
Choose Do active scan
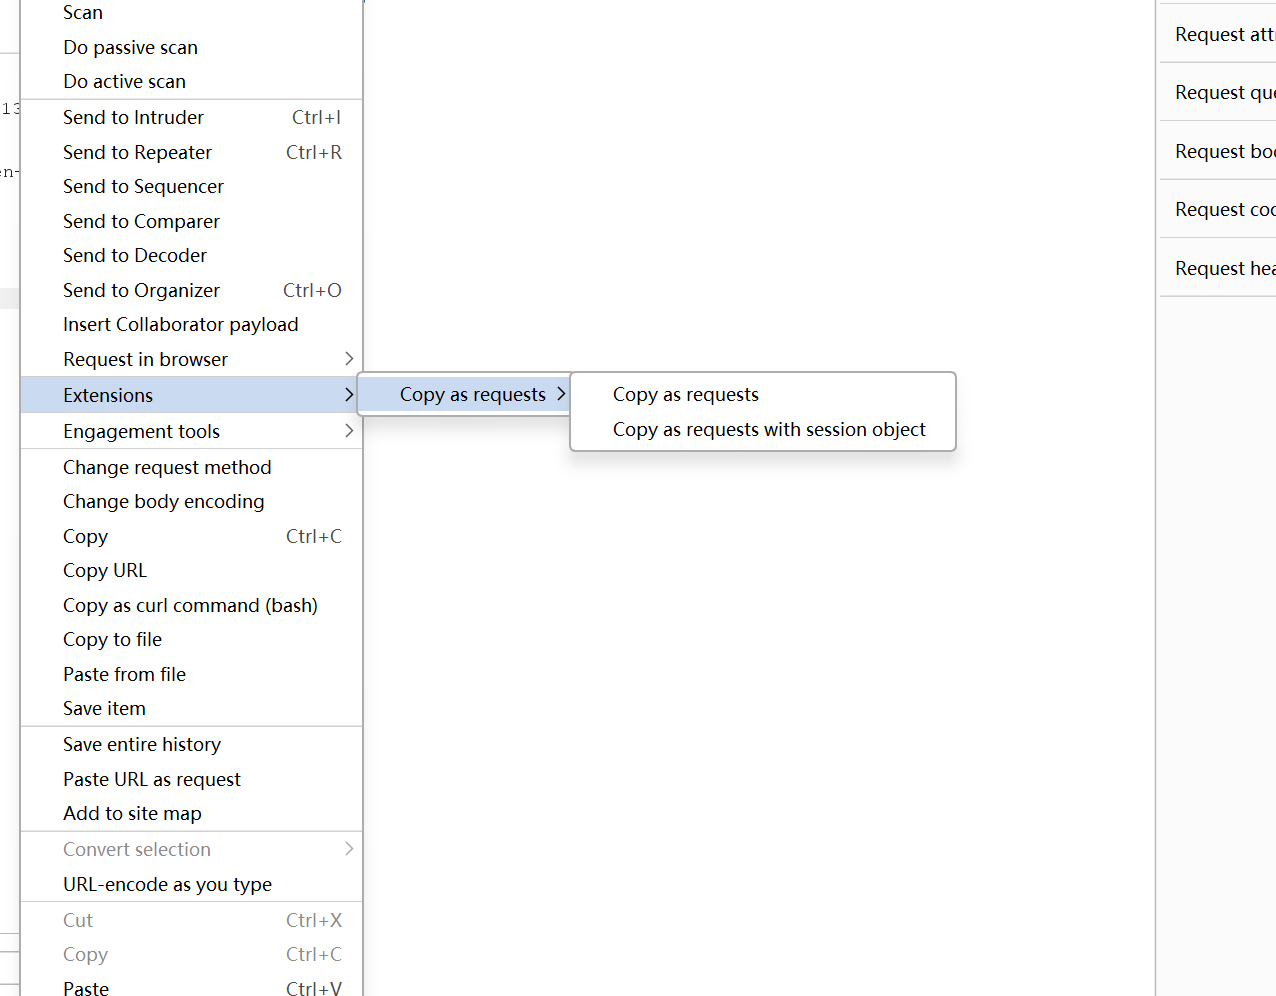pyautogui.click(x=124, y=81)
